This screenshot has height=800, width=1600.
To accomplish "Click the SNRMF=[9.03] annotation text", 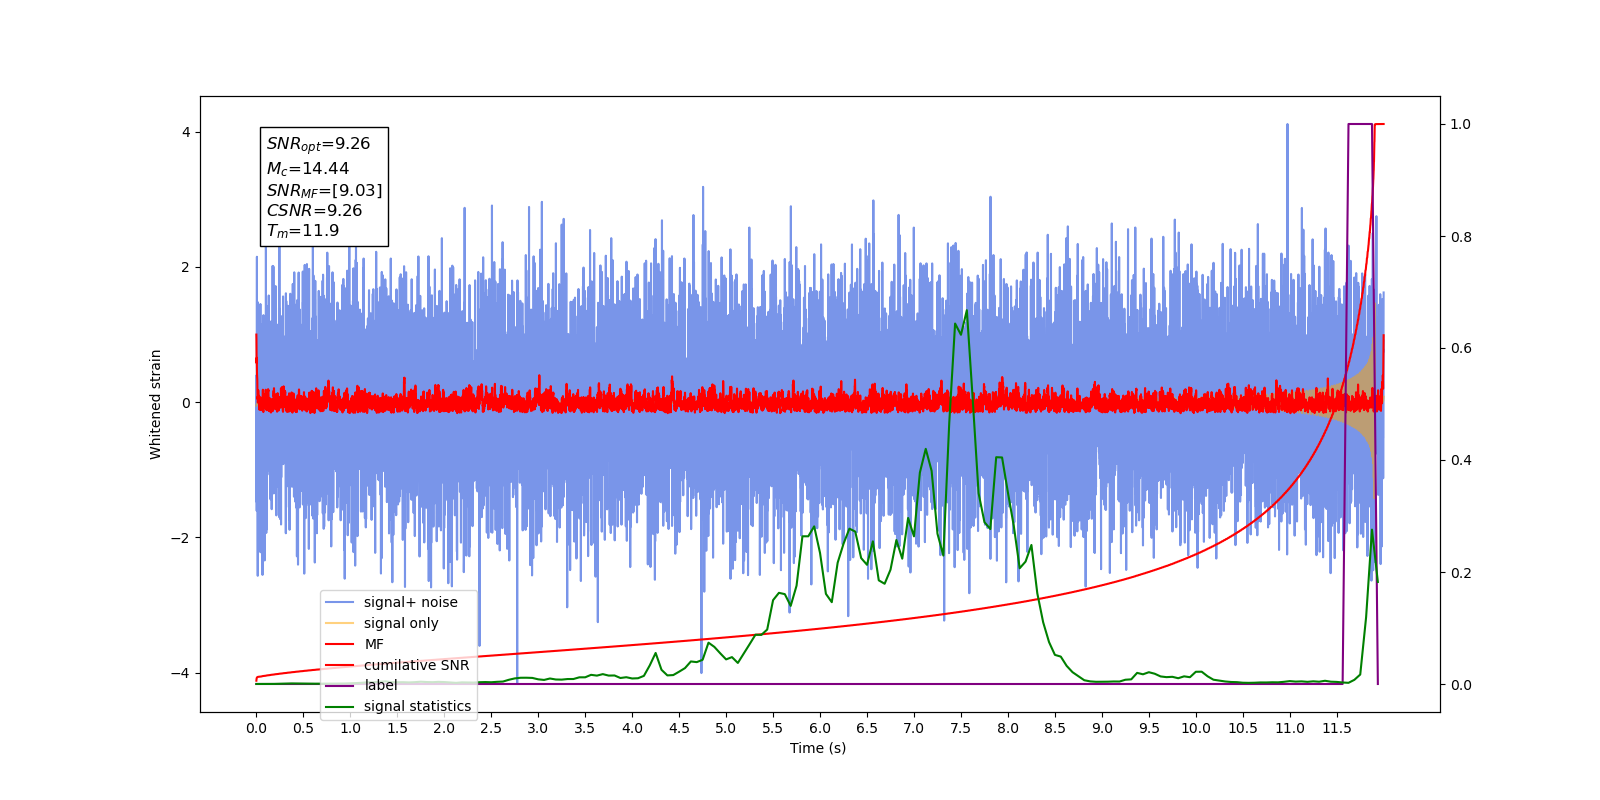I will click(x=324, y=190).
